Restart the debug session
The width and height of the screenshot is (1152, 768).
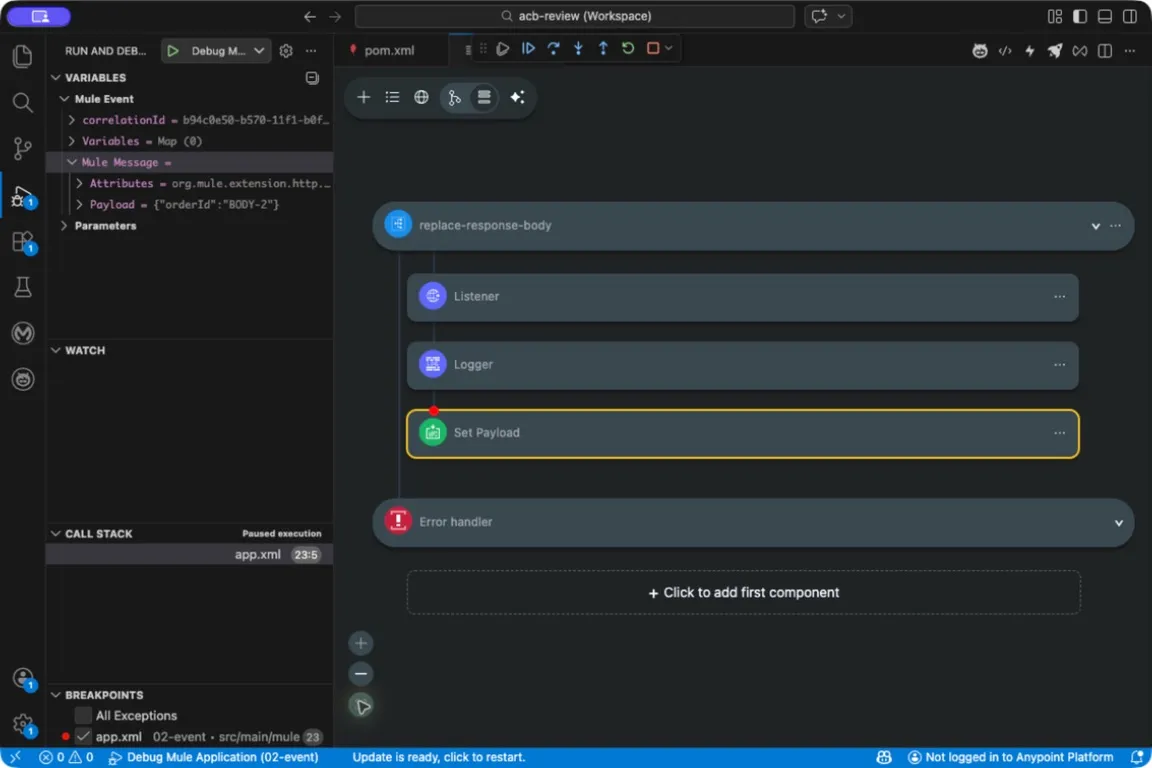[x=628, y=49]
